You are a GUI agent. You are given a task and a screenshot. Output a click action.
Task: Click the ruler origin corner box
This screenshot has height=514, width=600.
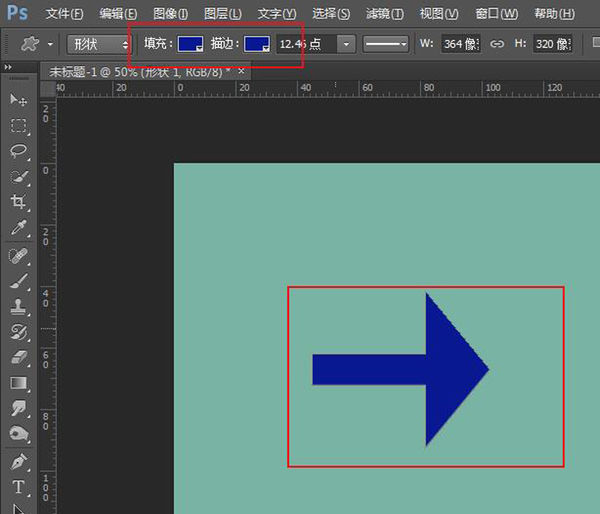click(48, 89)
